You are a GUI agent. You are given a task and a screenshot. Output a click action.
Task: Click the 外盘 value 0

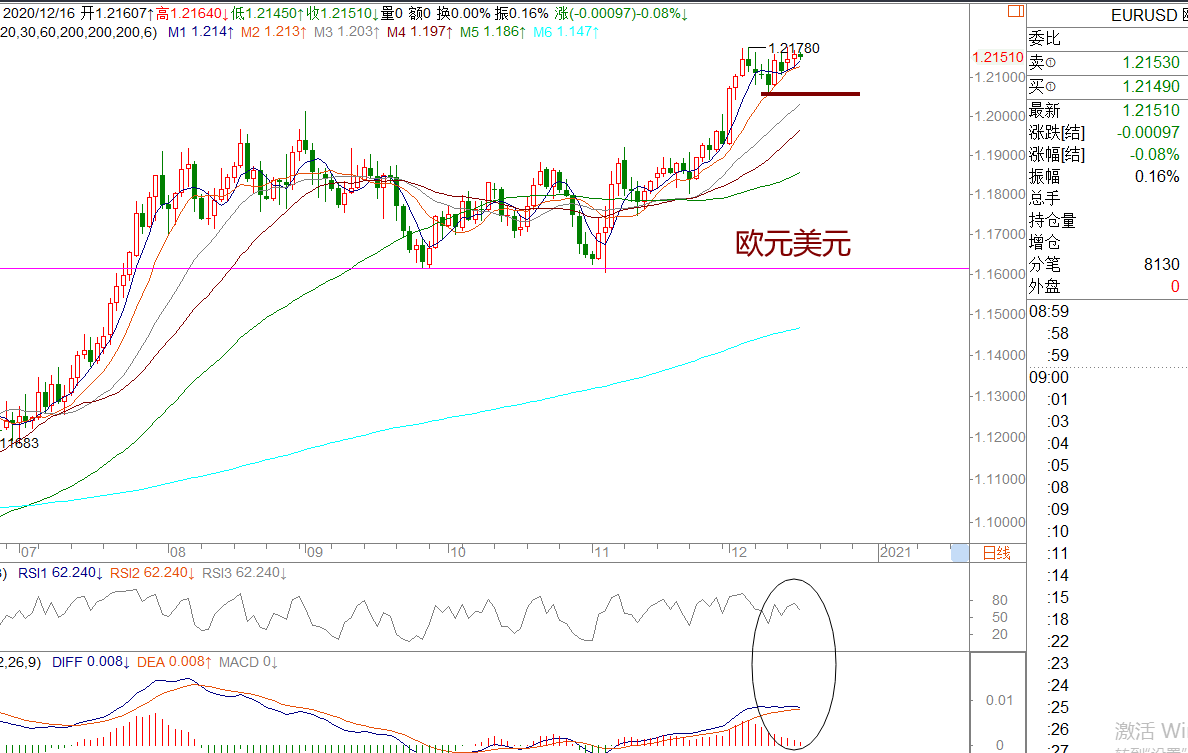(x=1175, y=286)
